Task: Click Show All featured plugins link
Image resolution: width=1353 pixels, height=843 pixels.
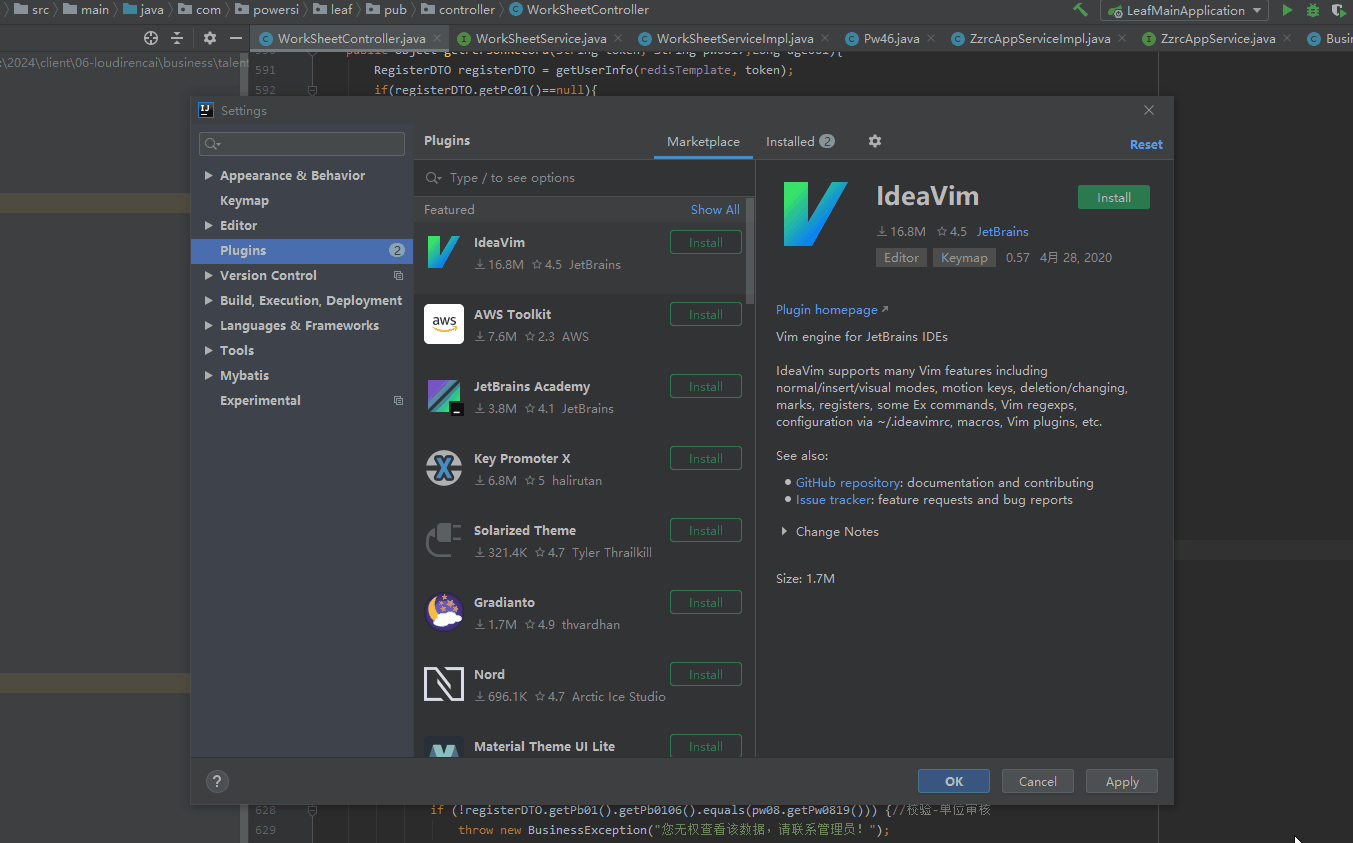Action: (715, 210)
